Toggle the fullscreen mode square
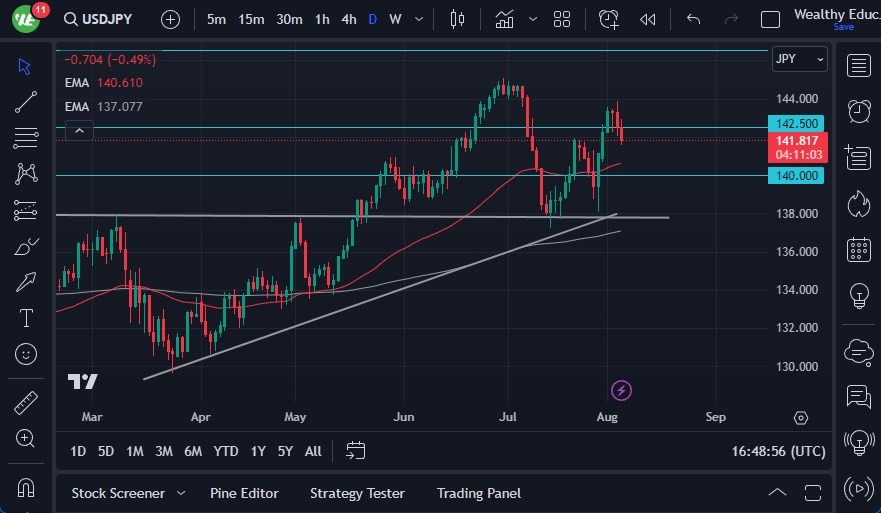 pyautogui.click(x=770, y=19)
